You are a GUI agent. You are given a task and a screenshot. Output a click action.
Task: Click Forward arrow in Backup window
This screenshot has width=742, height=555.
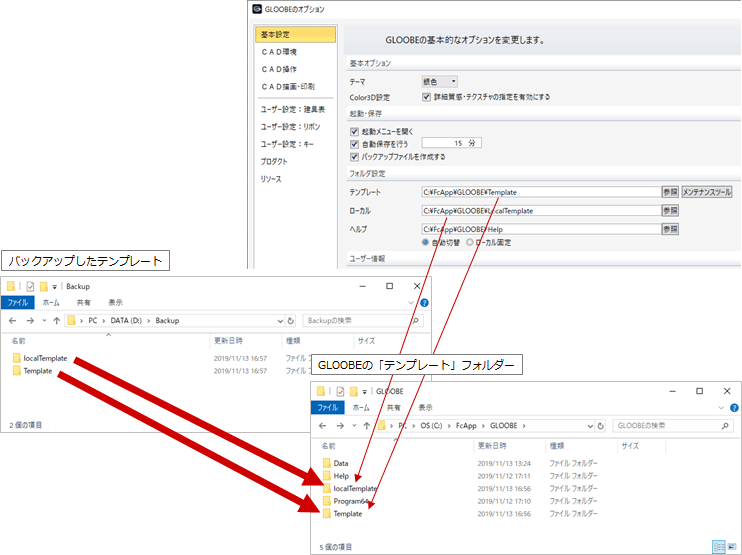(30, 321)
